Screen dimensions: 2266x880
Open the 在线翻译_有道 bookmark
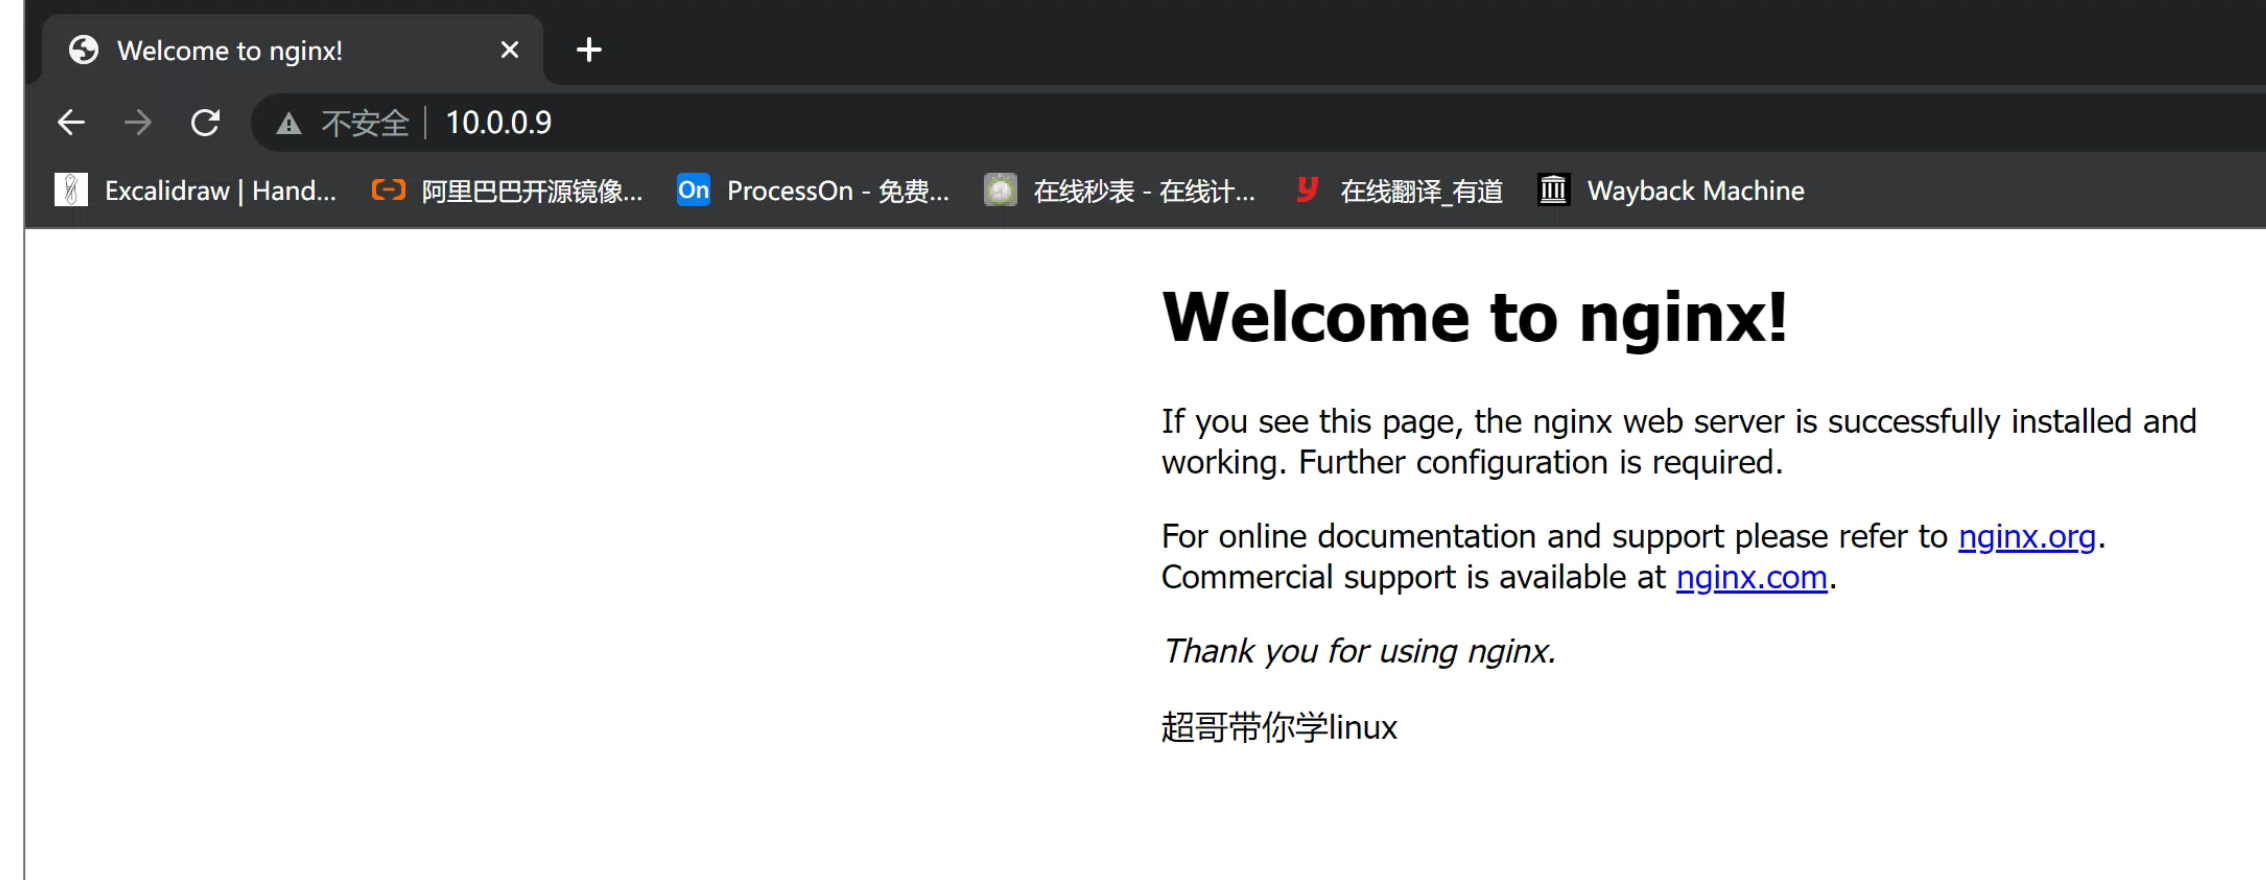point(1400,190)
